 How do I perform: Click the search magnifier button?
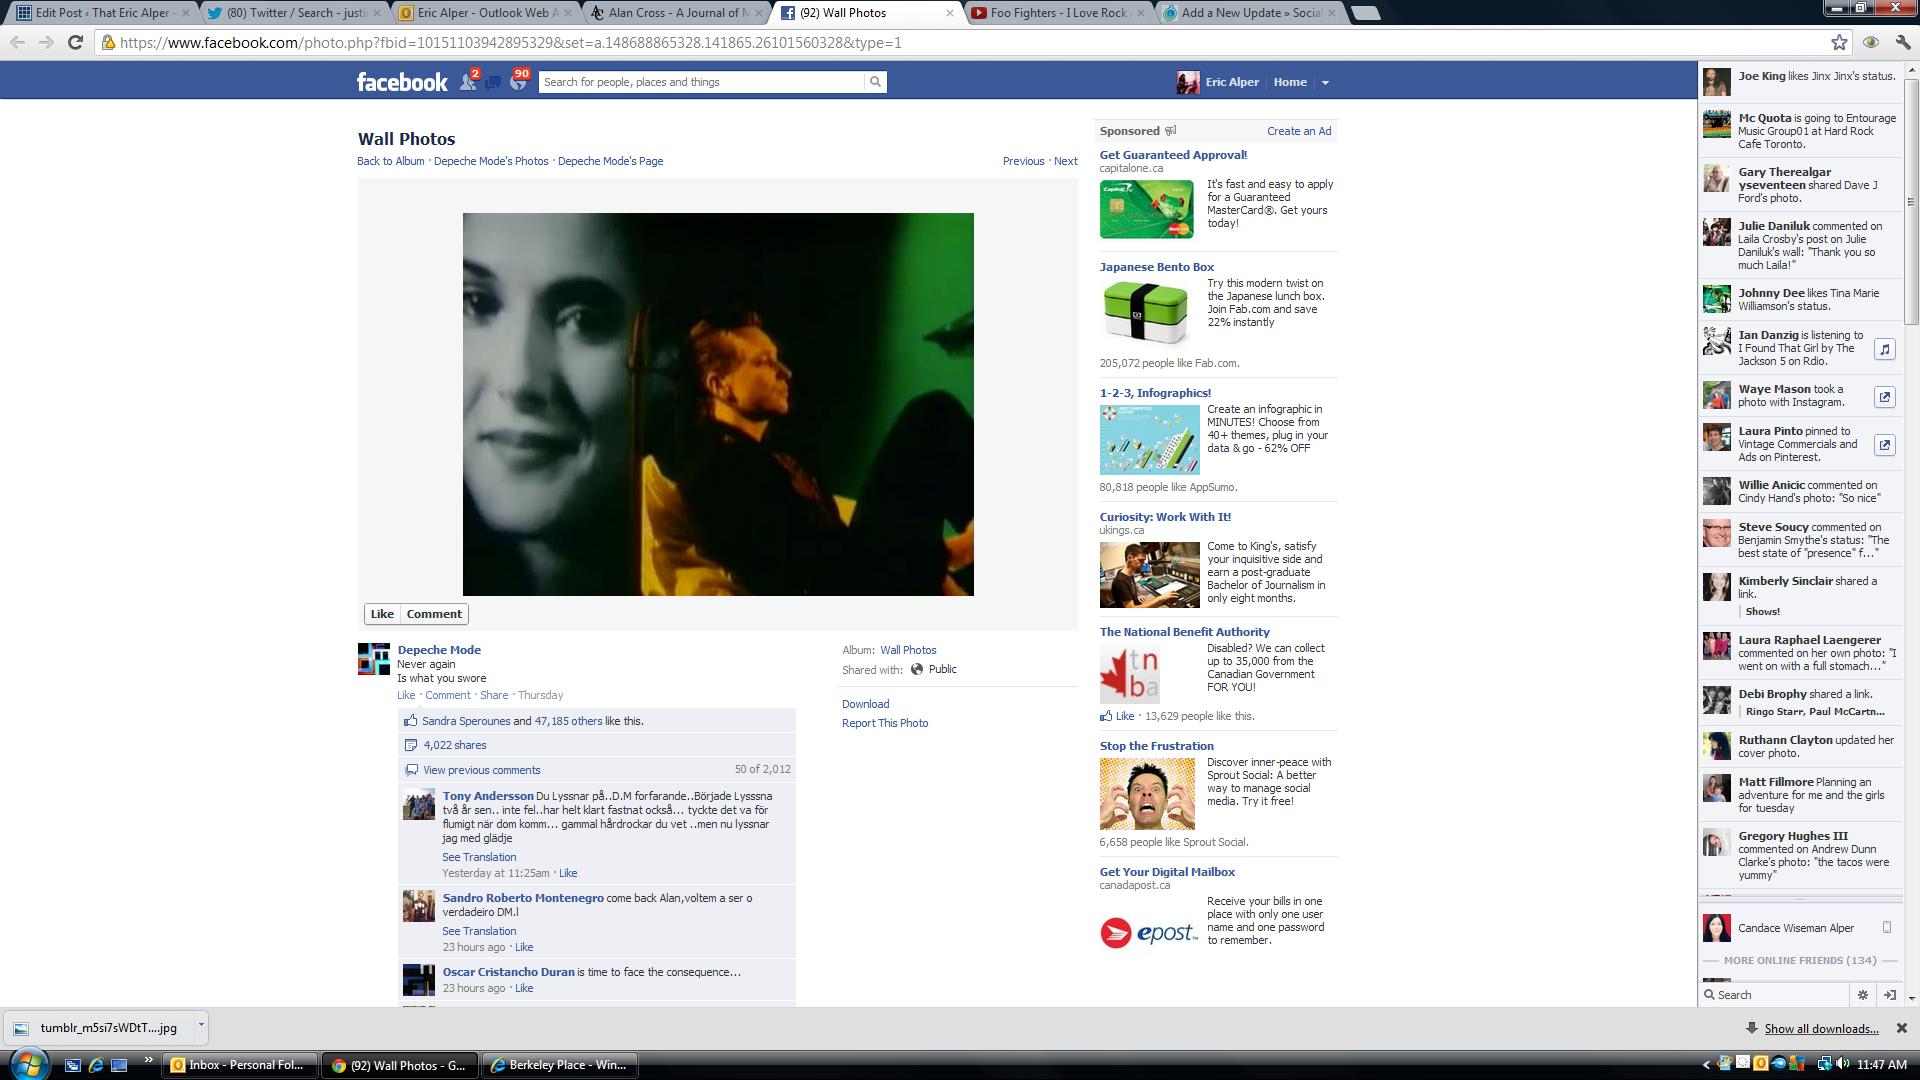(875, 82)
